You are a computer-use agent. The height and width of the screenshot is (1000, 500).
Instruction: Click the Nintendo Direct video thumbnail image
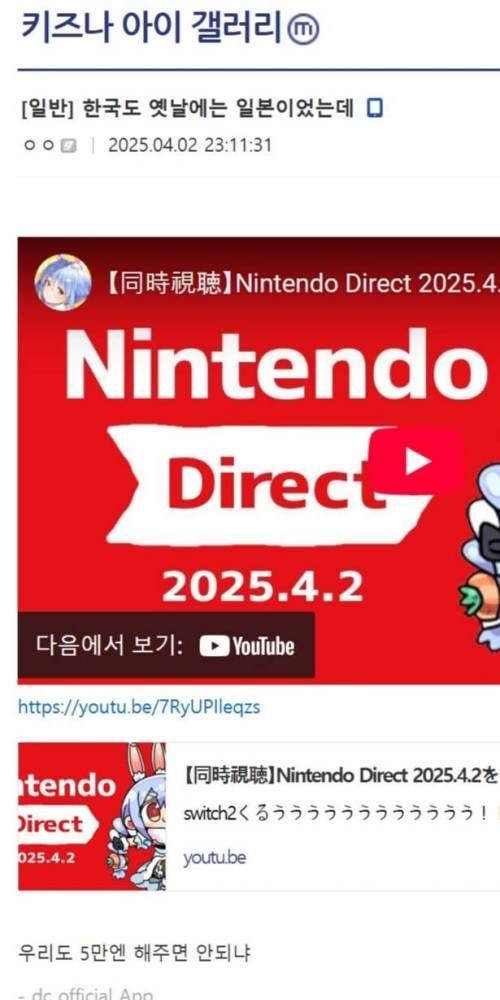[259, 460]
